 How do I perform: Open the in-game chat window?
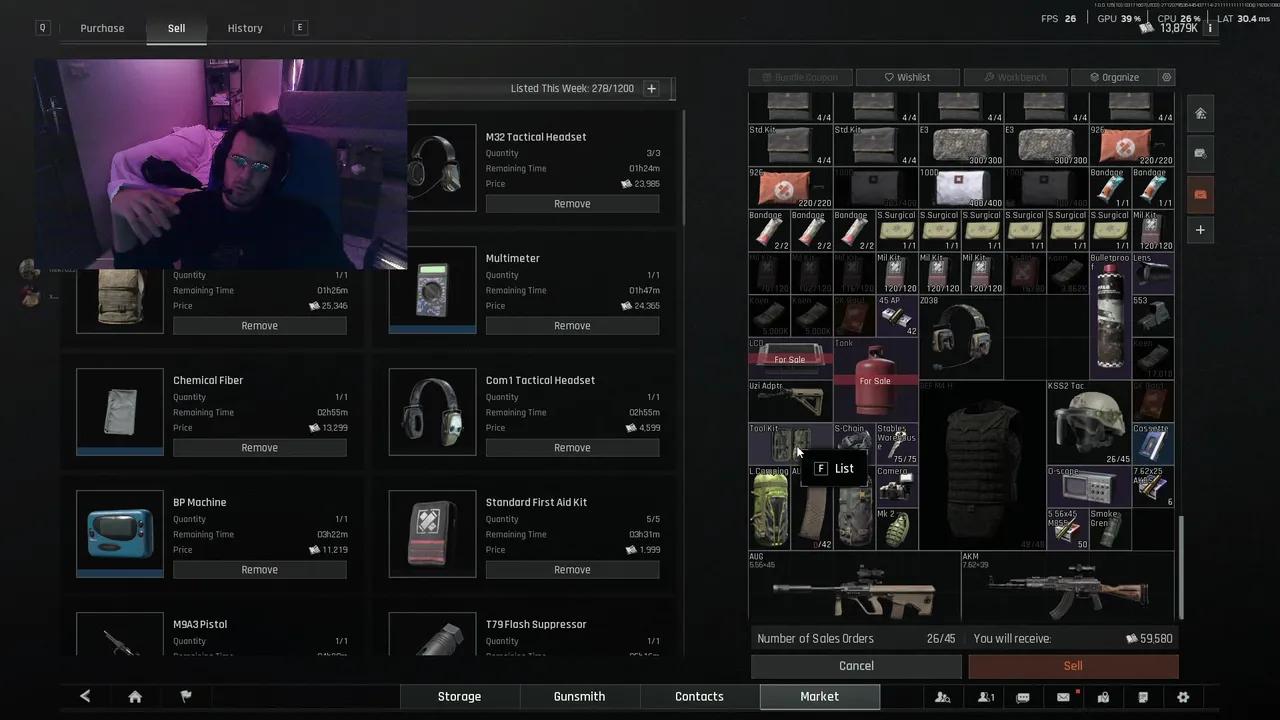[1023, 697]
